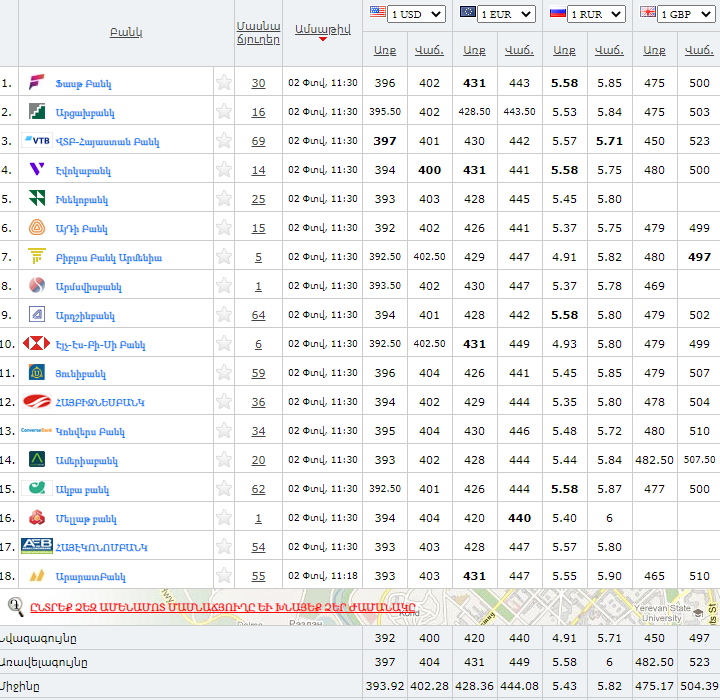Toggle favorite star for row 7 bank
The height and width of the screenshot is (700, 720).
pos(224,256)
